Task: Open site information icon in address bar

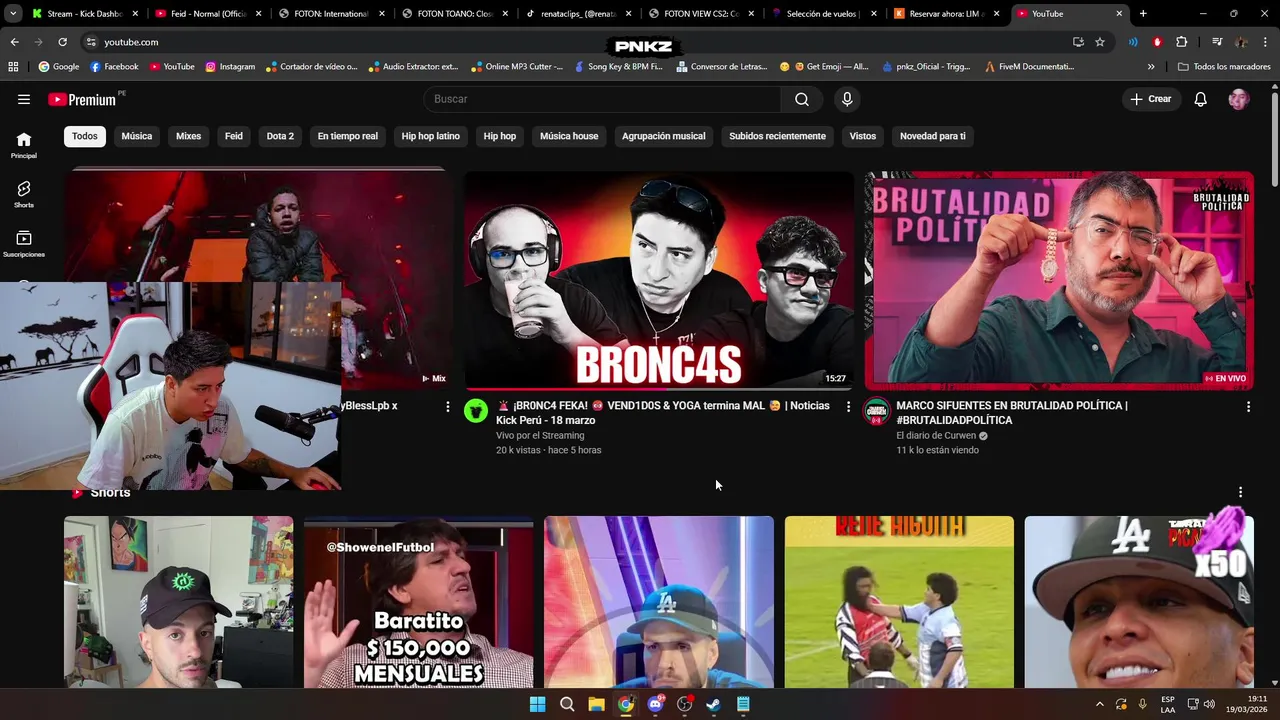Action: (91, 42)
